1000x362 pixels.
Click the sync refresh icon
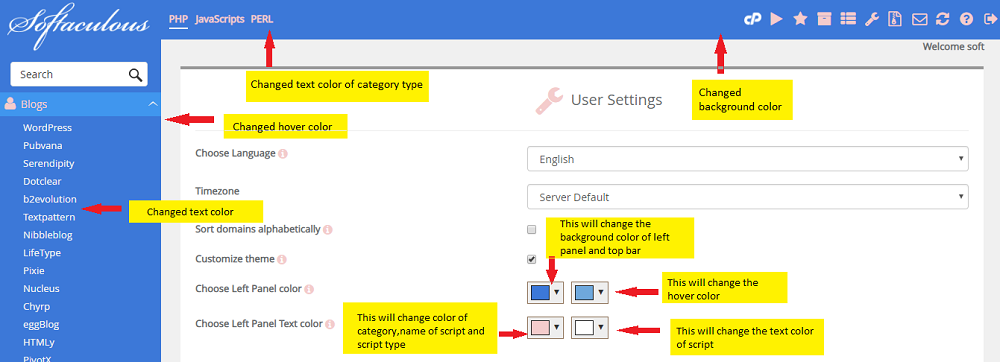[943, 19]
